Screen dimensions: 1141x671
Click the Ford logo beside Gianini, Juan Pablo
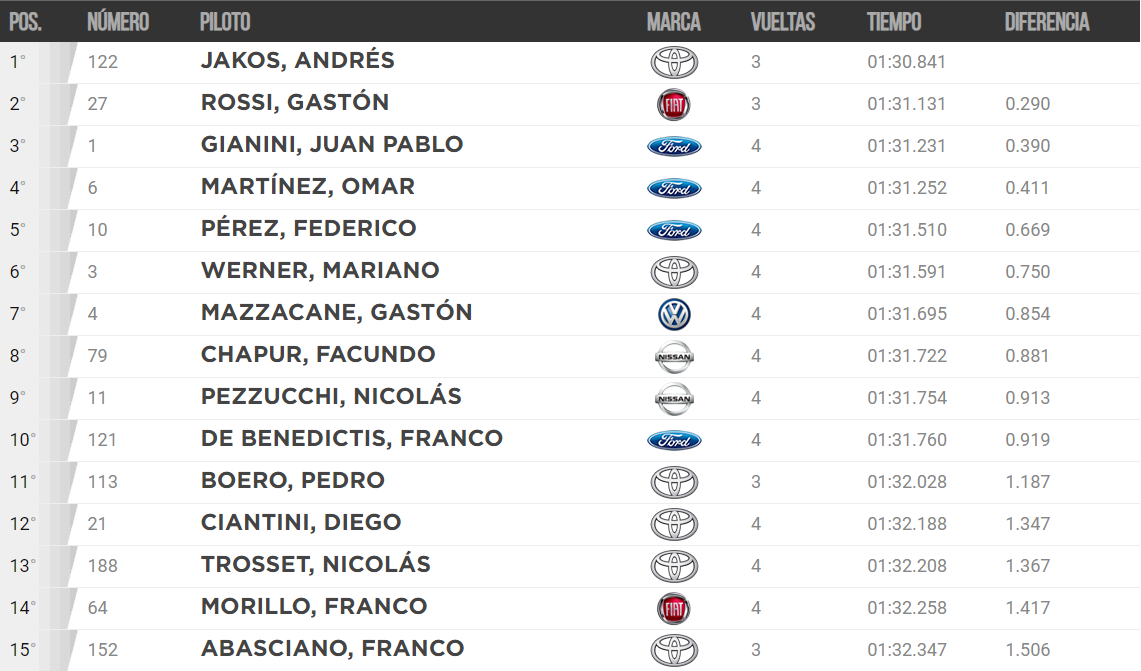[674, 146]
